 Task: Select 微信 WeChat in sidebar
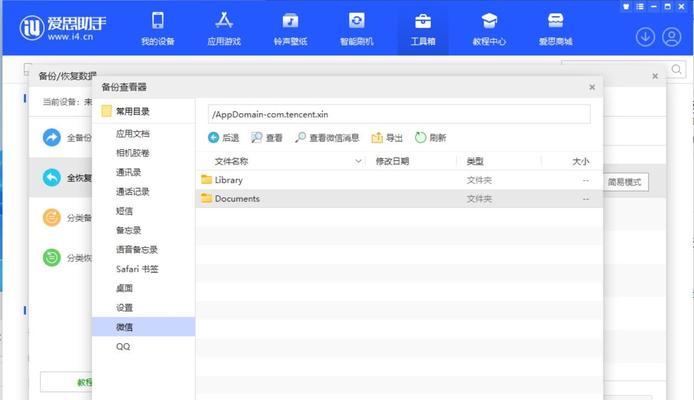coord(143,327)
